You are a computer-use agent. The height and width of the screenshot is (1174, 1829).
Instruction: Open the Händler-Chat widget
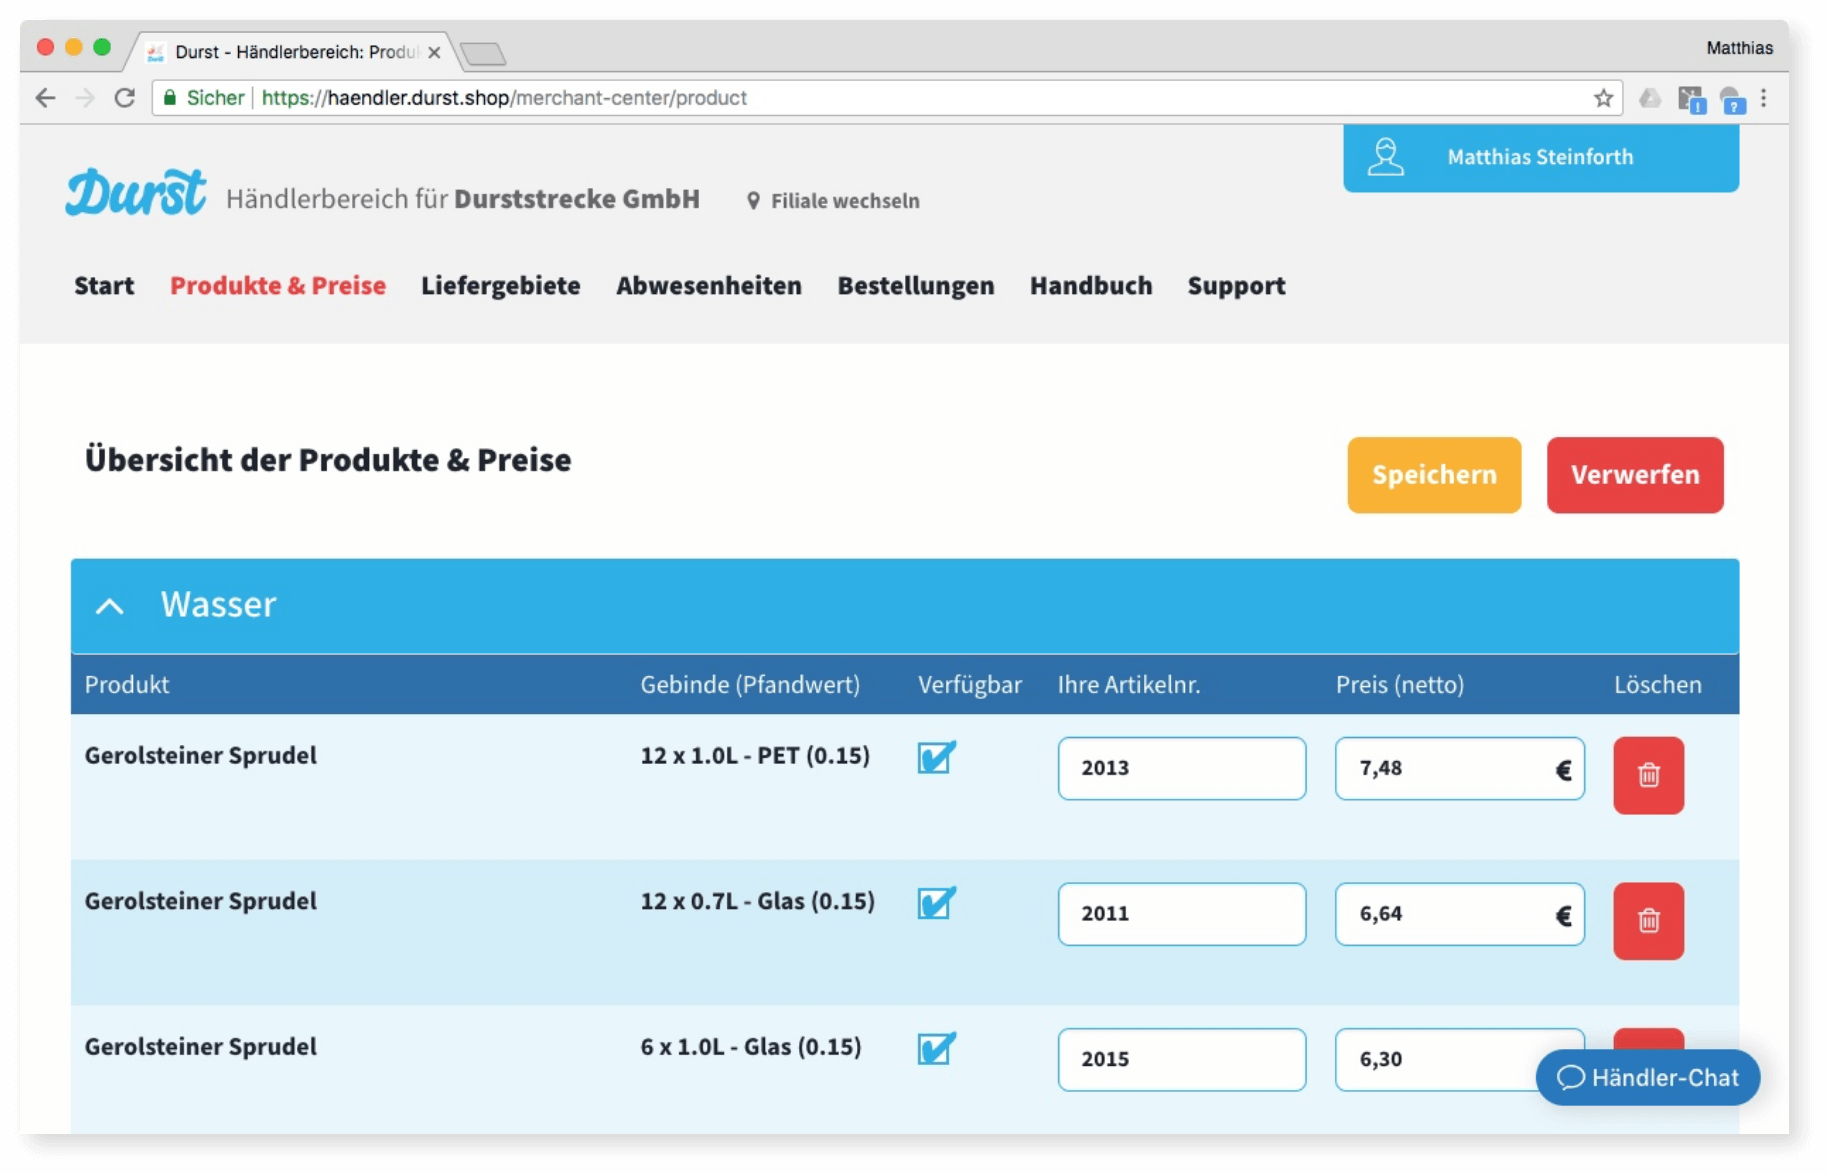(1648, 1077)
